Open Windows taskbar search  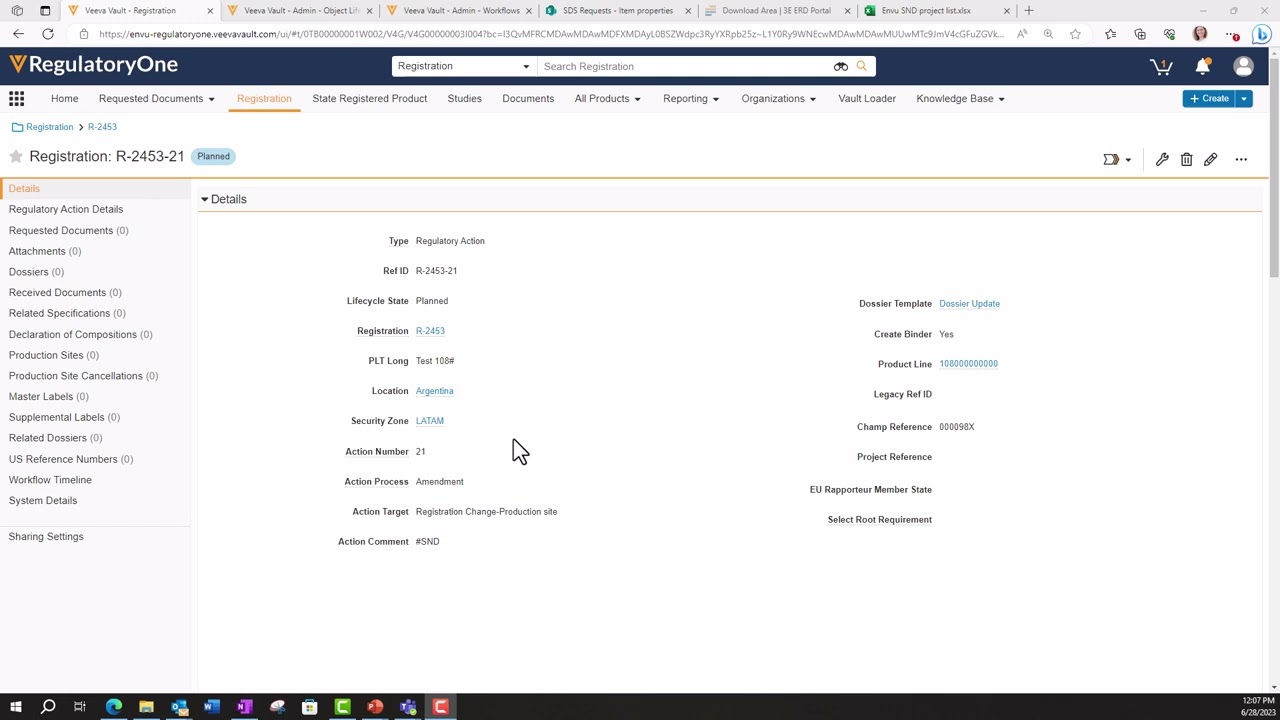click(x=48, y=707)
